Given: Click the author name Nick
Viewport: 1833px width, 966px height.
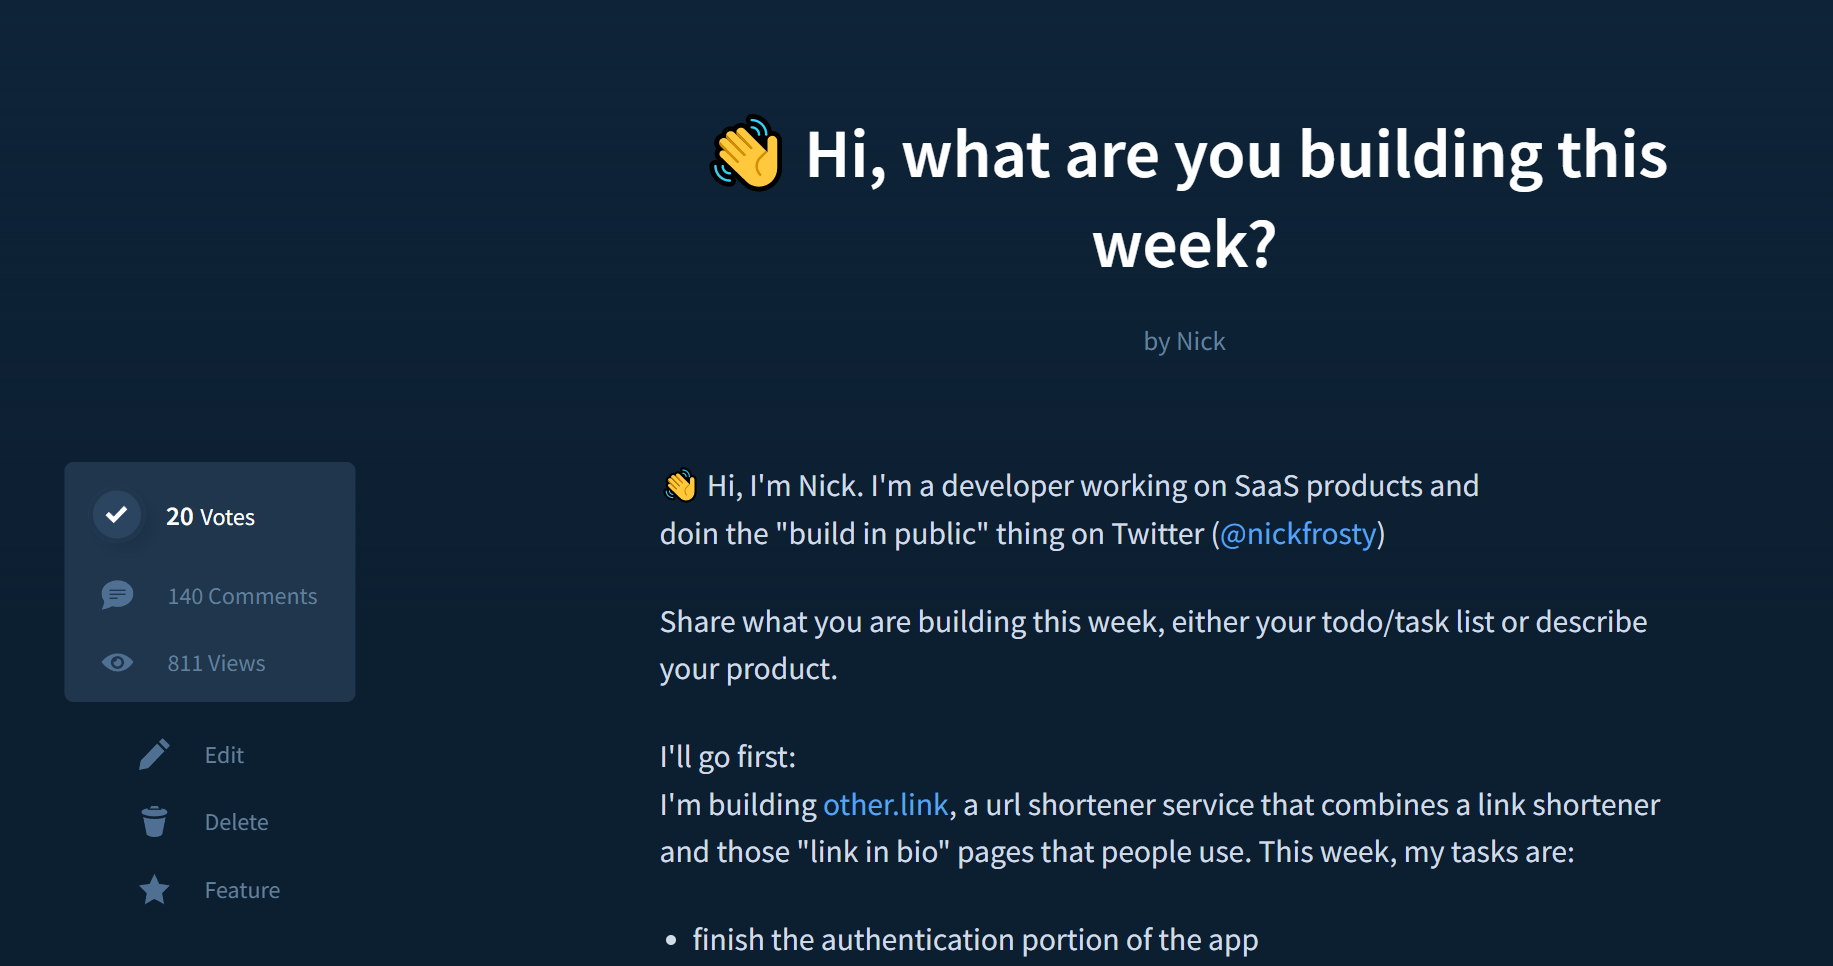Looking at the screenshot, I should click(1200, 342).
